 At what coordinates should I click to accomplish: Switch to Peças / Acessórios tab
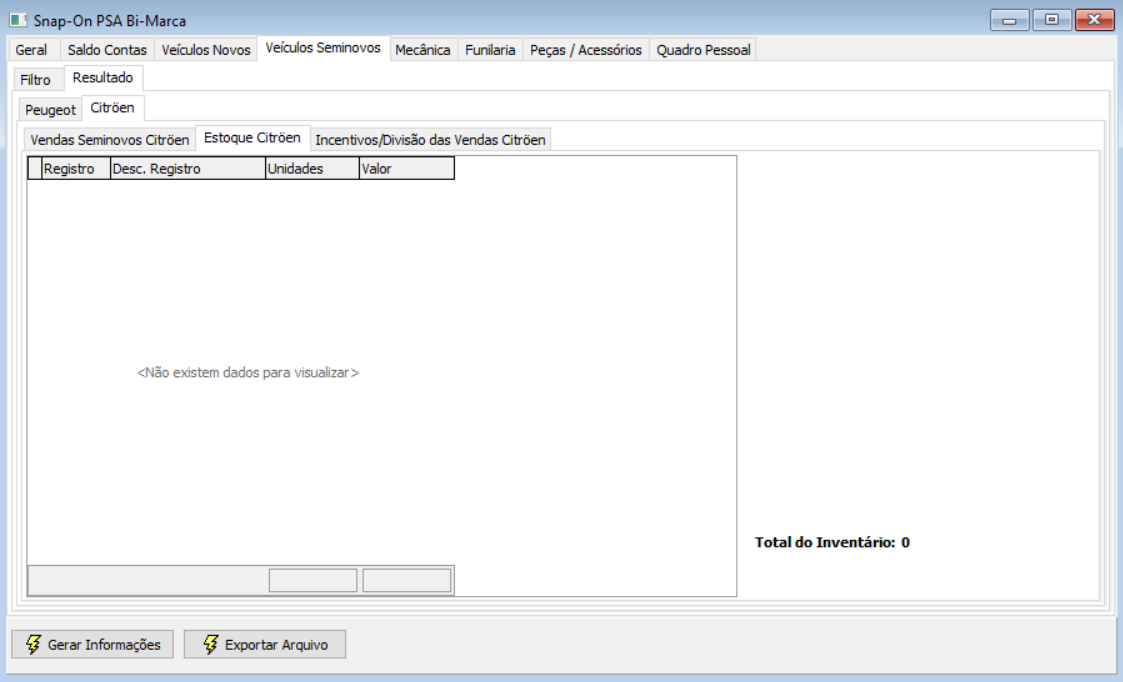coord(586,49)
